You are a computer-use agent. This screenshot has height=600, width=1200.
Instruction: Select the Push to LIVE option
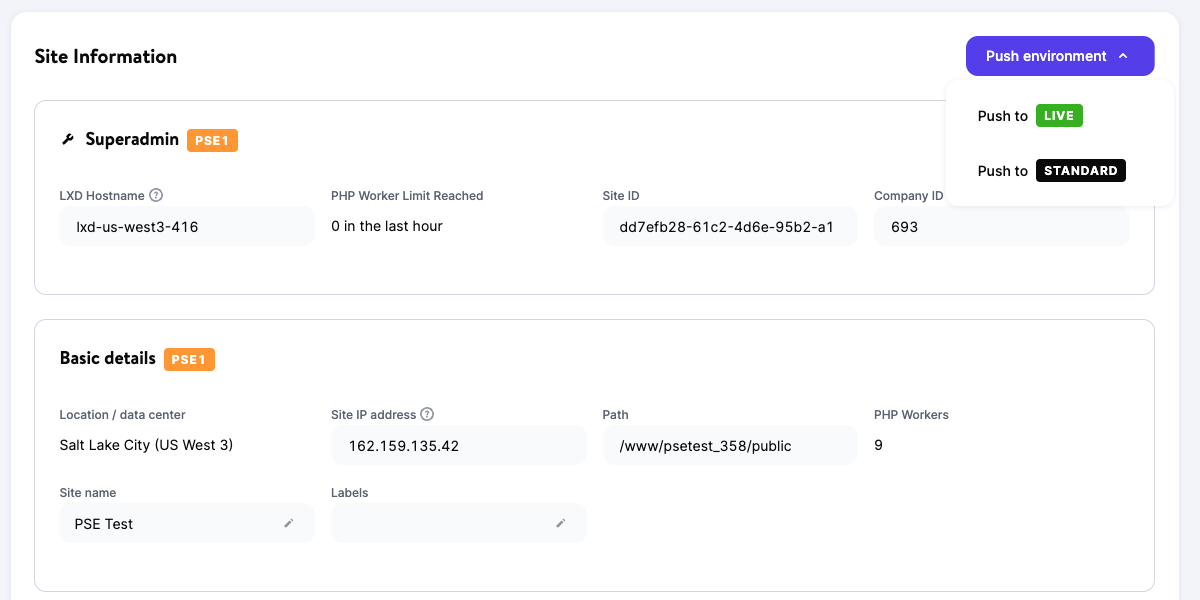click(1028, 115)
